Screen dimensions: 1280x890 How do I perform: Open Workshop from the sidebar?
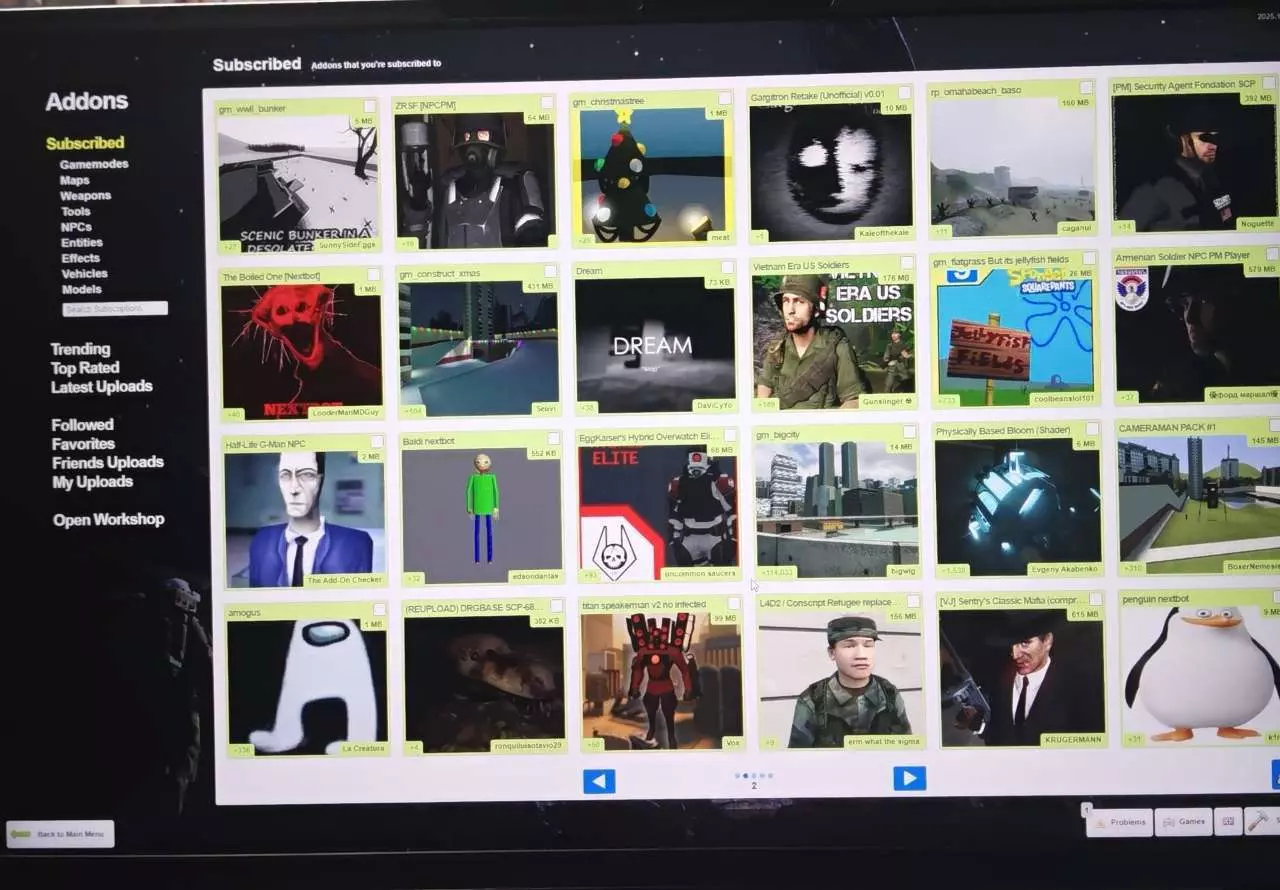pyautogui.click(x=109, y=519)
